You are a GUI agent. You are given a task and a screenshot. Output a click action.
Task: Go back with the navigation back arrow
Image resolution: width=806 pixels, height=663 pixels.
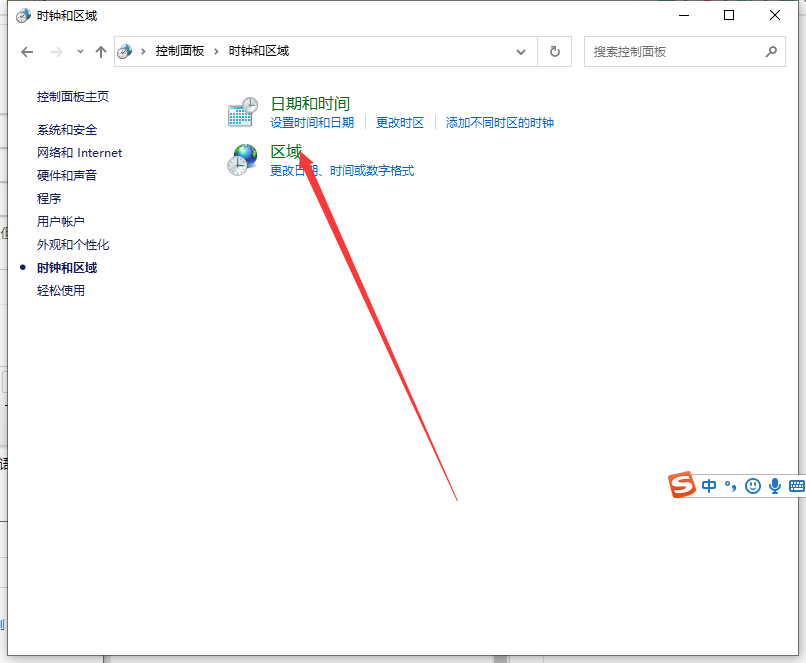[x=27, y=51]
